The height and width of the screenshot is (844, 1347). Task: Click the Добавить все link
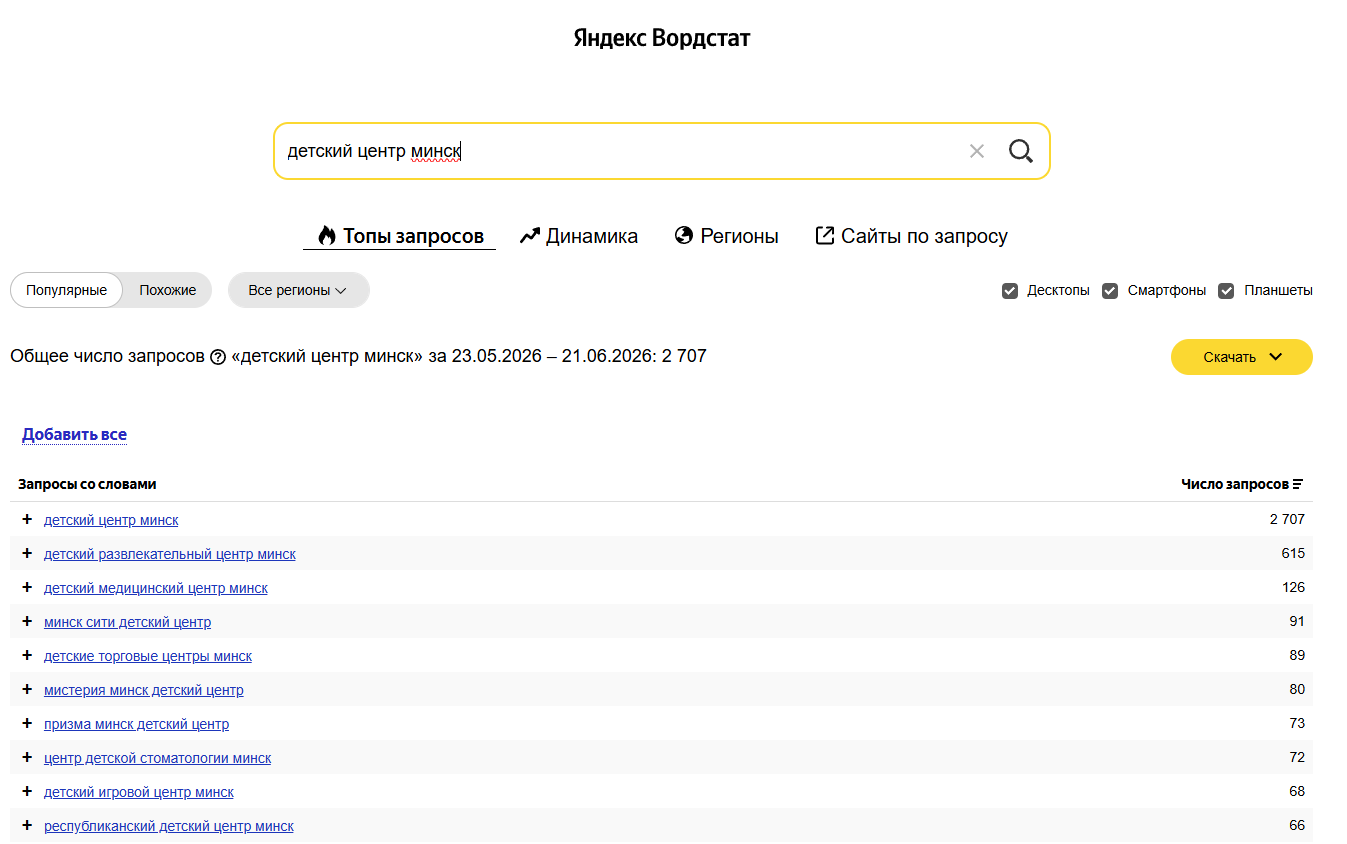[74, 434]
